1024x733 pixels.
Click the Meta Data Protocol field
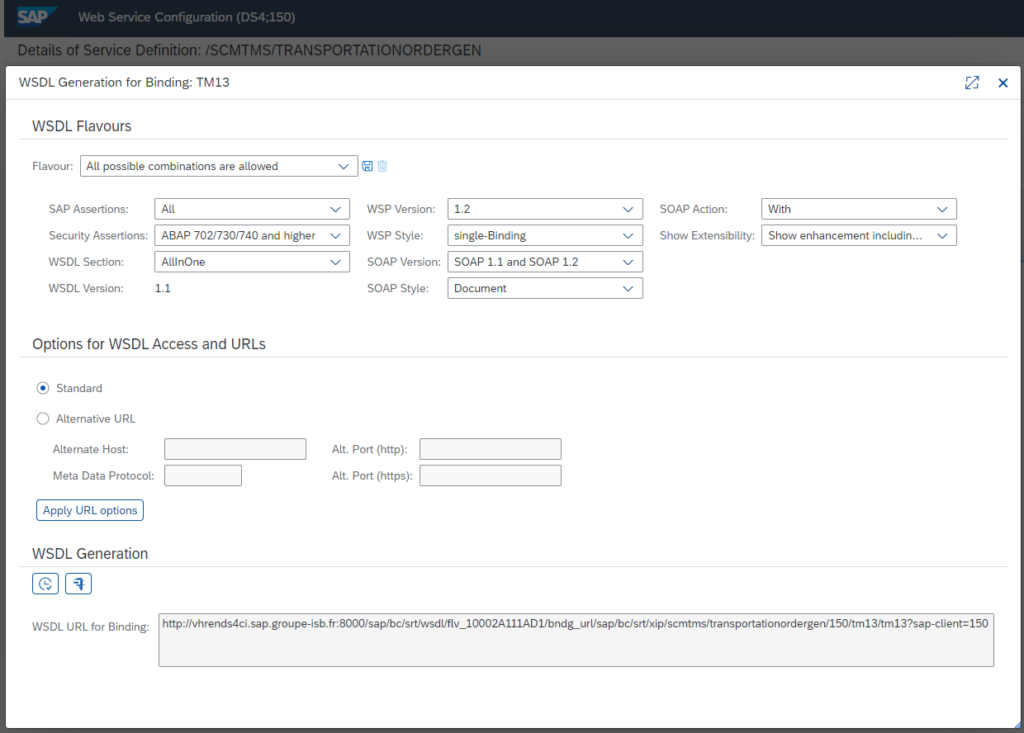click(203, 476)
